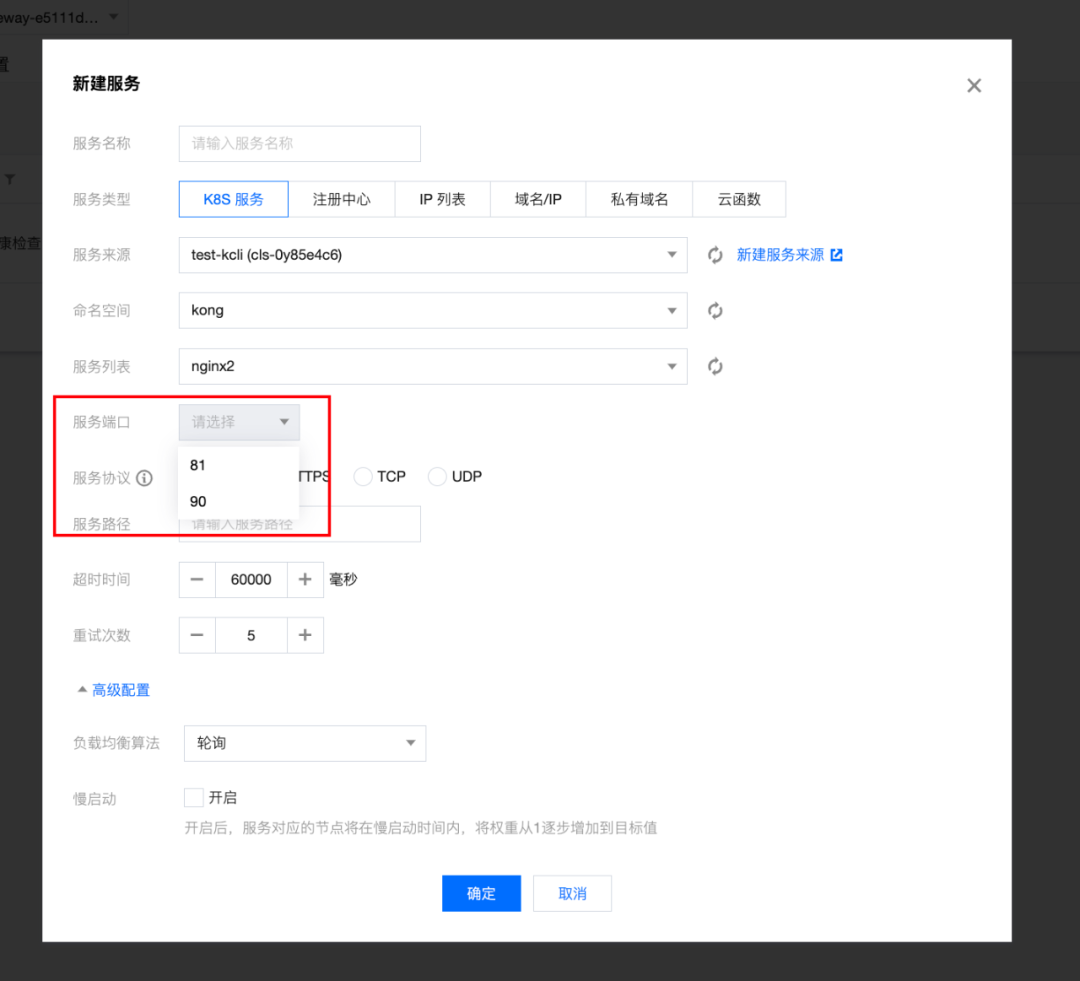Select the UDP protocol radio button

[x=437, y=477]
